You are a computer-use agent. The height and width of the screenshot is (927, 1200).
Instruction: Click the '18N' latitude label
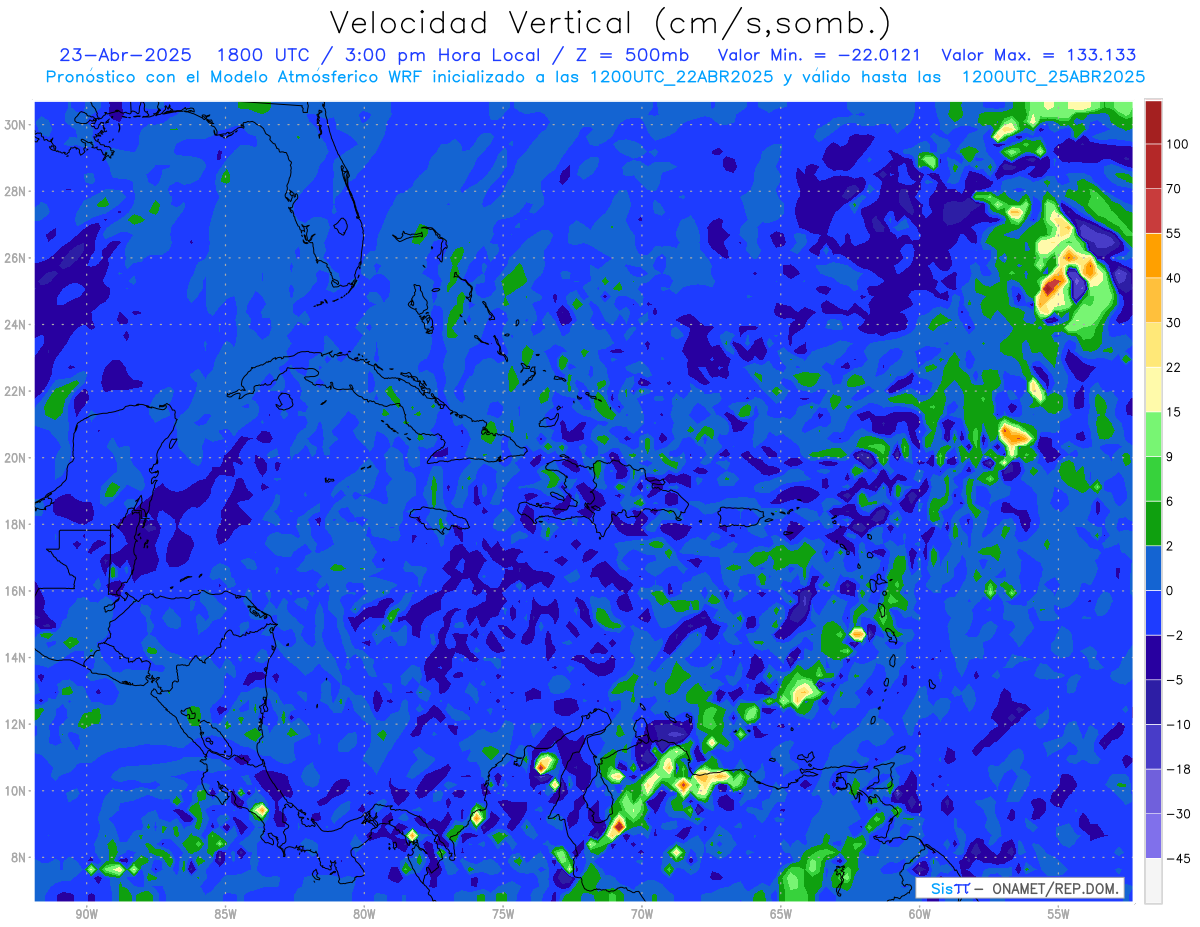tap(15, 524)
